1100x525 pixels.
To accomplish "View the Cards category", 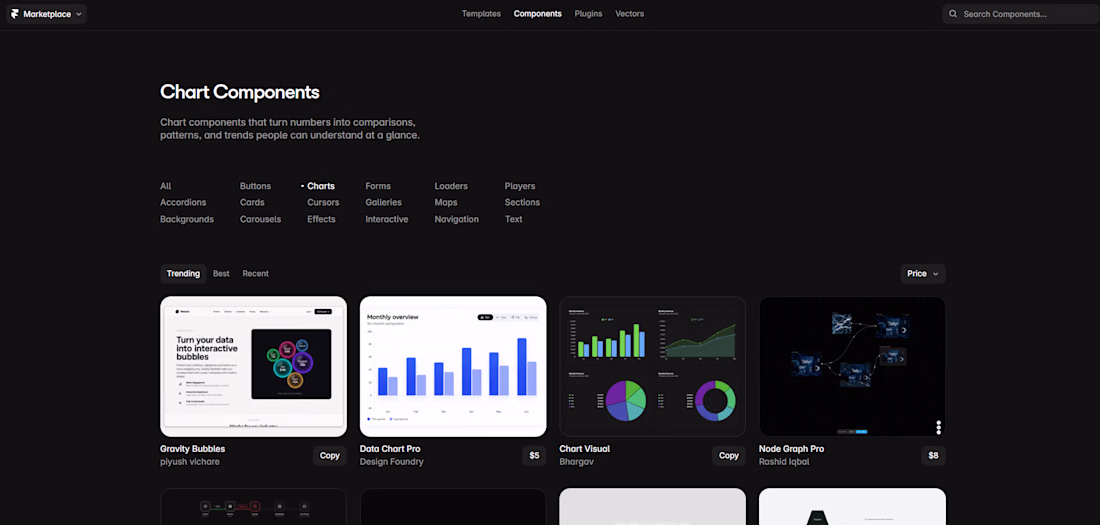I will 252,202.
